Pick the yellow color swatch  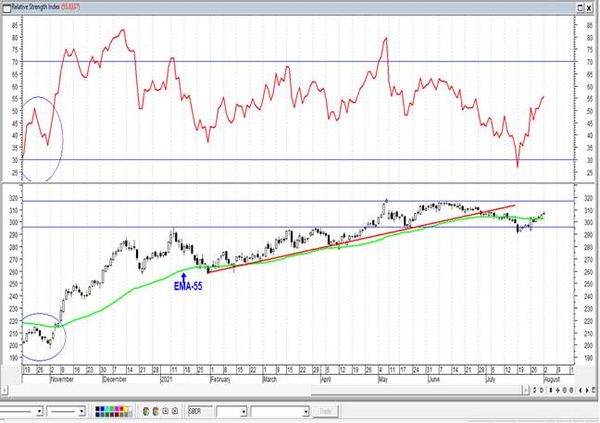click(x=126, y=409)
